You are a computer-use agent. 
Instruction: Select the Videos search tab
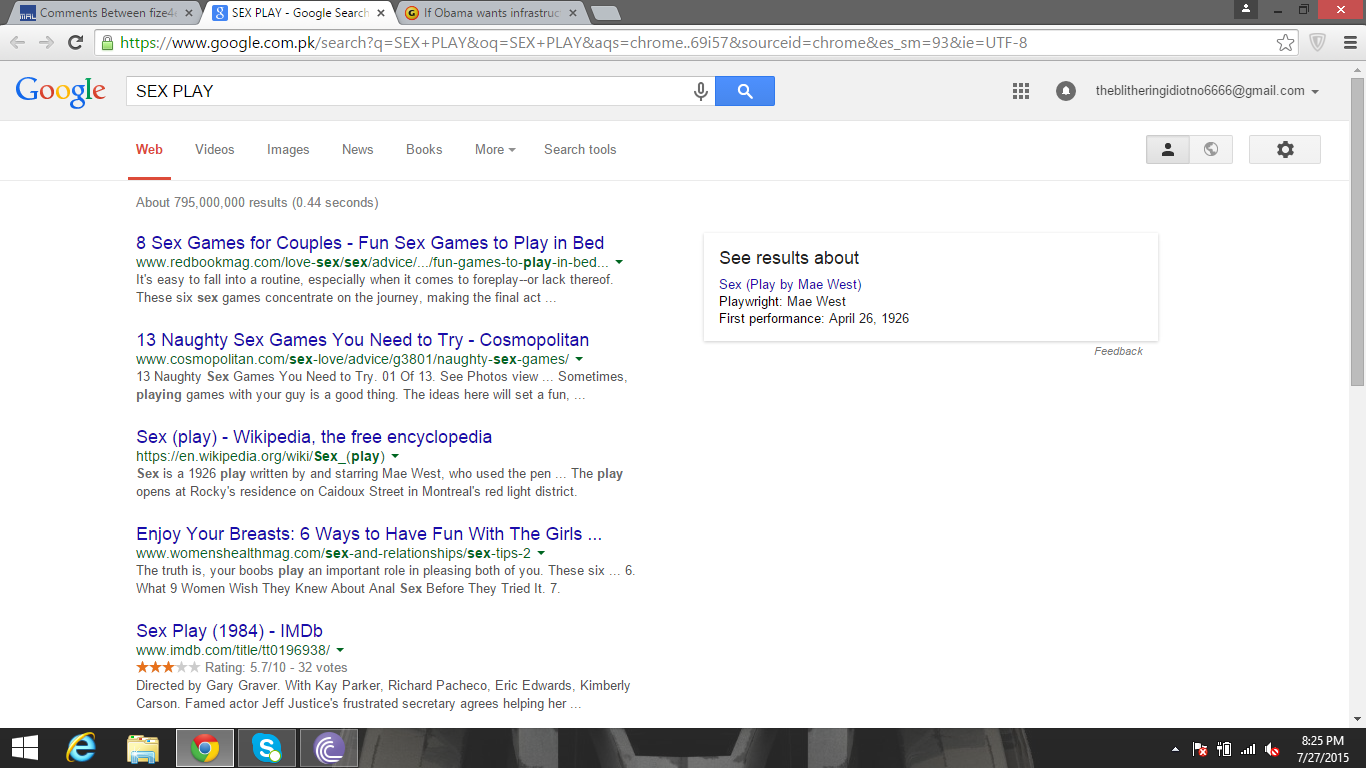coord(215,149)
